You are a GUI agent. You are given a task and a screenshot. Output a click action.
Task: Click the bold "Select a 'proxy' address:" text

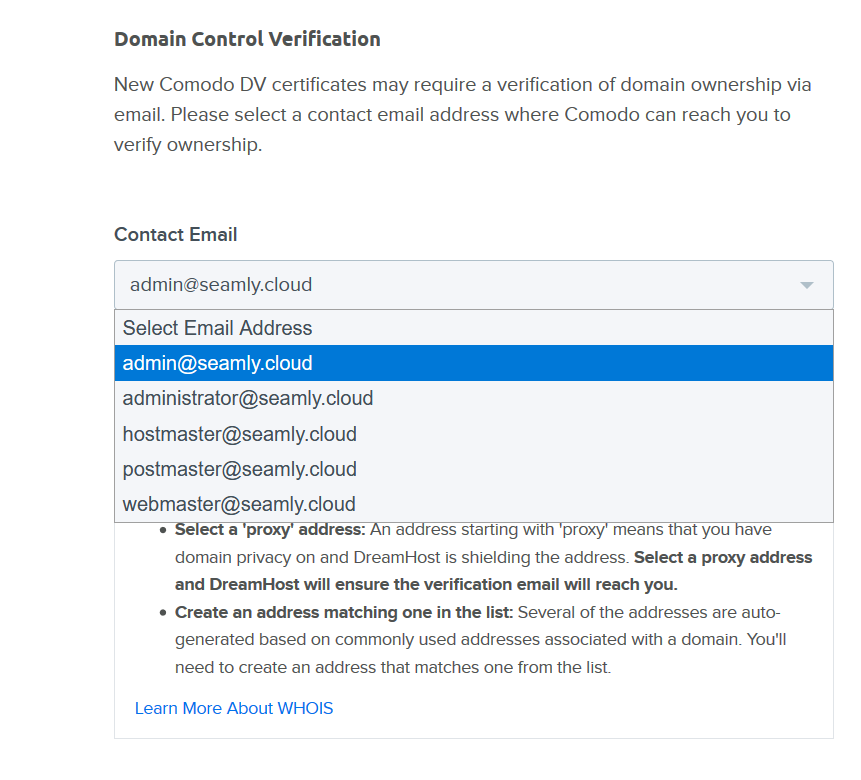click(271, 529)
